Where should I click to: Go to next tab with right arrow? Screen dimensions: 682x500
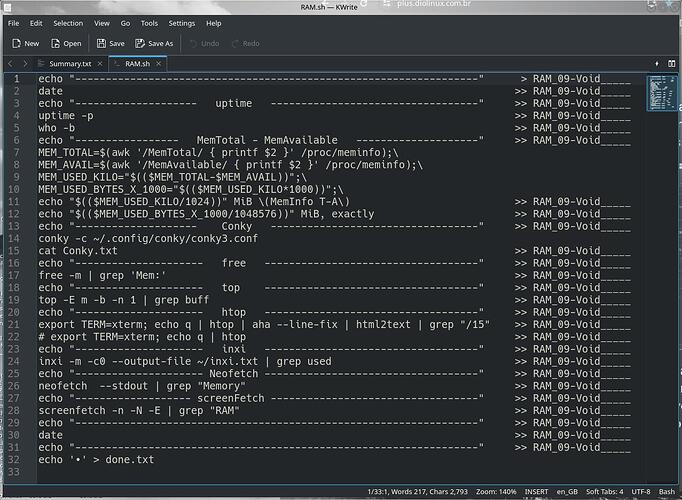tap(25, 63)
